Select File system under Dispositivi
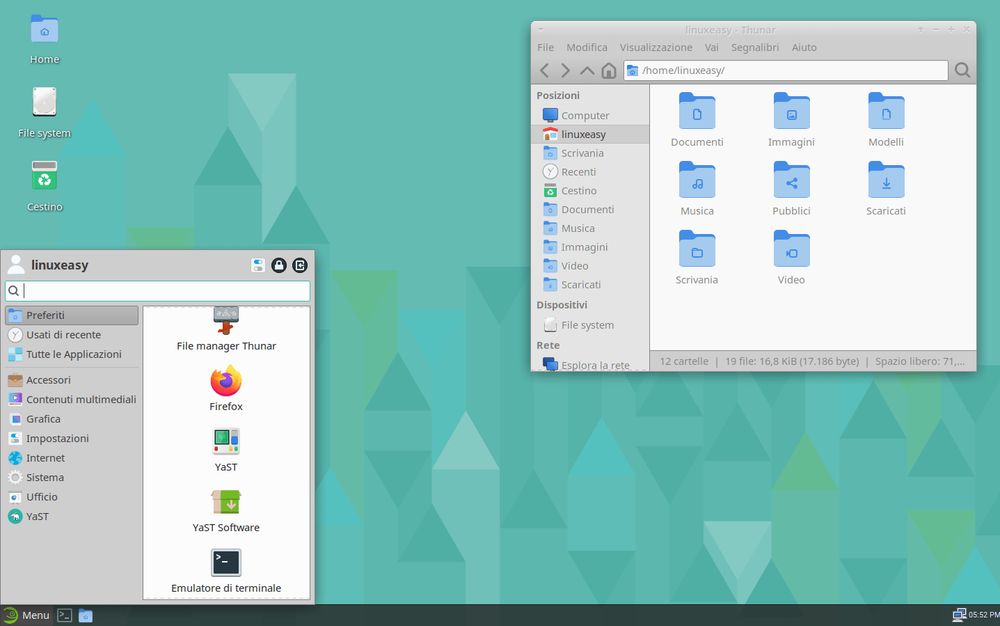This screenshot has height=626, width=1000. [x=590, y=325]
